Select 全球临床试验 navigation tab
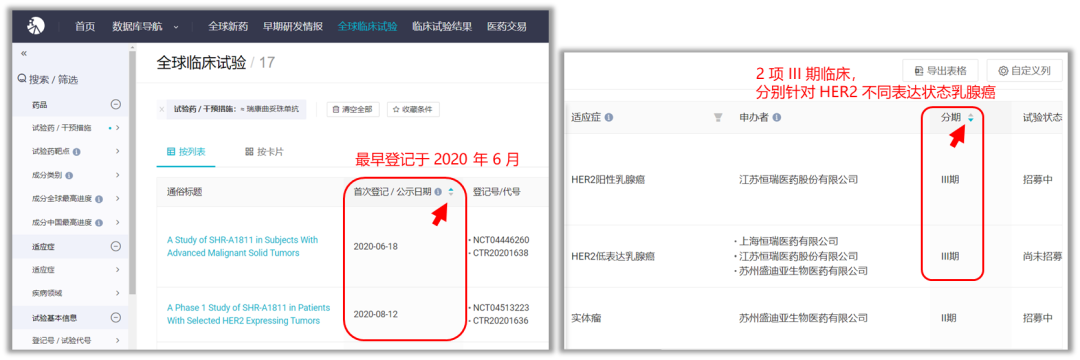Image resolution: width=1080 pixels, height=360 pixels. [x=368, y=27]
